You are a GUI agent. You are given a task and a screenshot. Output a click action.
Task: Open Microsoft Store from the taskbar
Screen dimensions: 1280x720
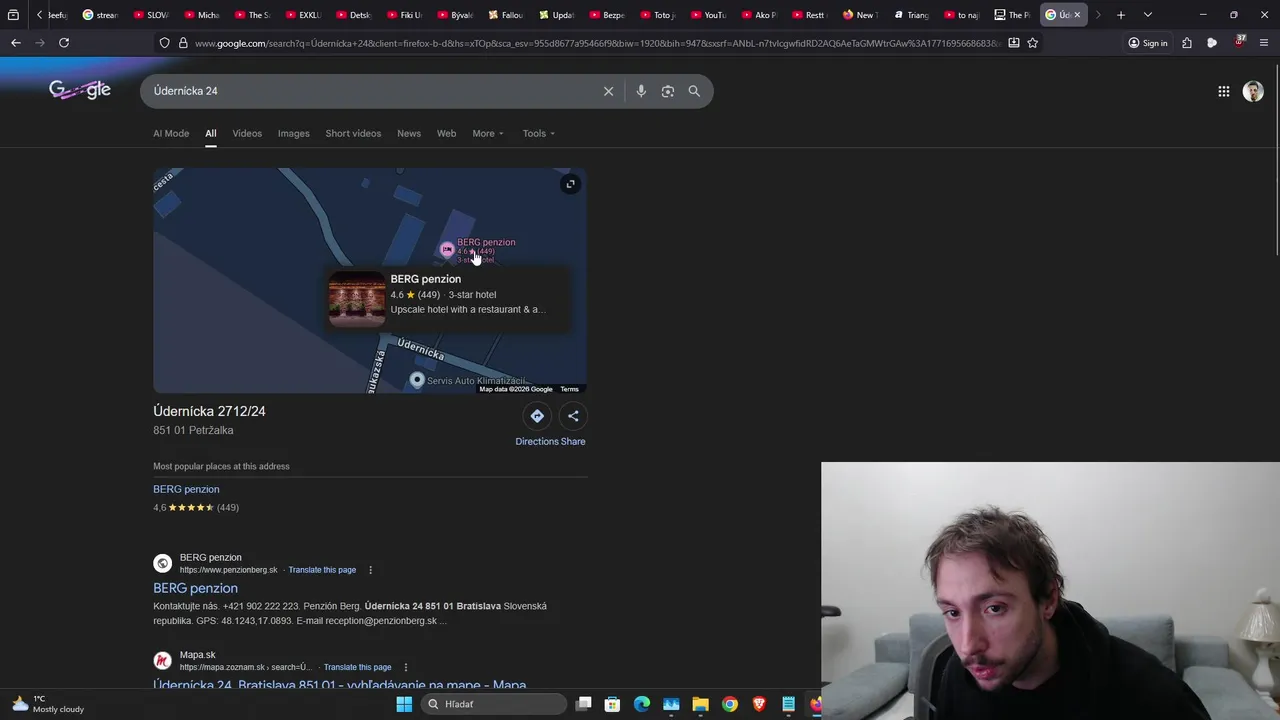click(x=613, y=704)
